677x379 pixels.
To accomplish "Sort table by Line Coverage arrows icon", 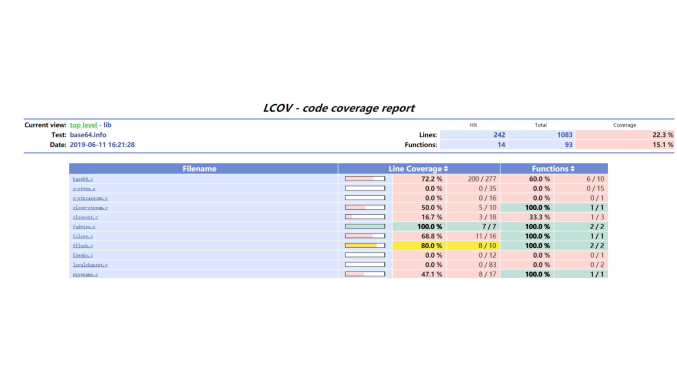I will [x=446, y=169].
